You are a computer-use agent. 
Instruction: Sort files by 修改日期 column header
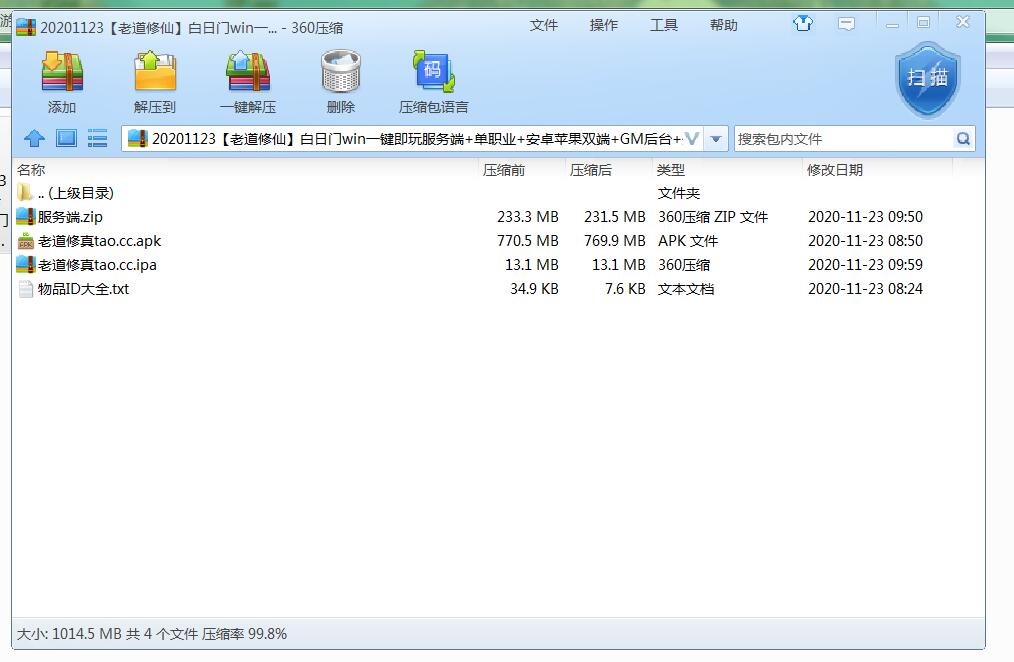(835, 170)
